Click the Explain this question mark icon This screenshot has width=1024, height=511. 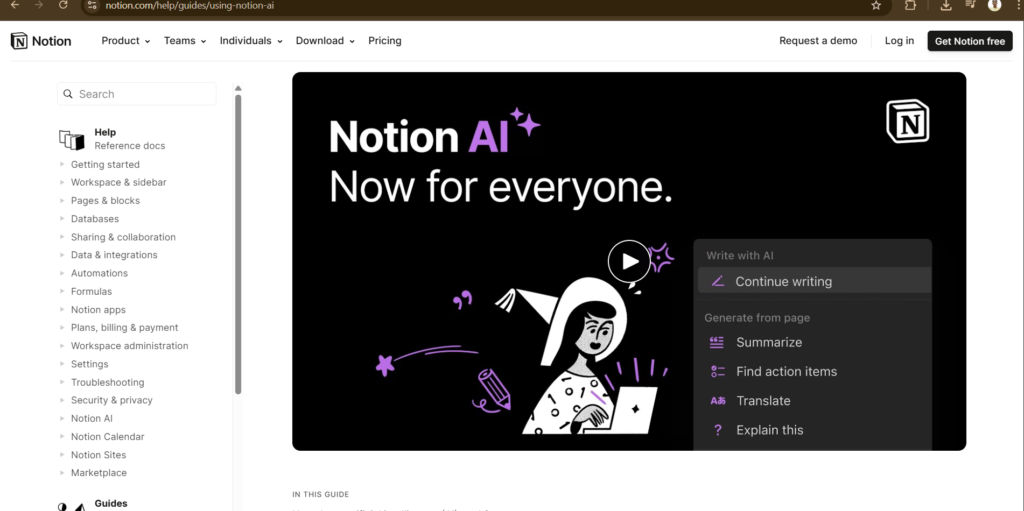tap(718, 430)
